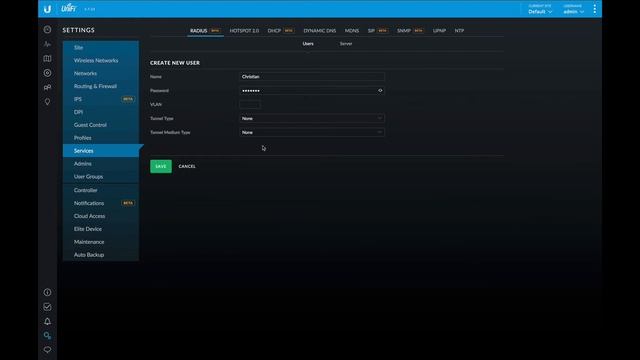
Task: Open Routing & Firewall settings
Action: (x=101, y=87)
